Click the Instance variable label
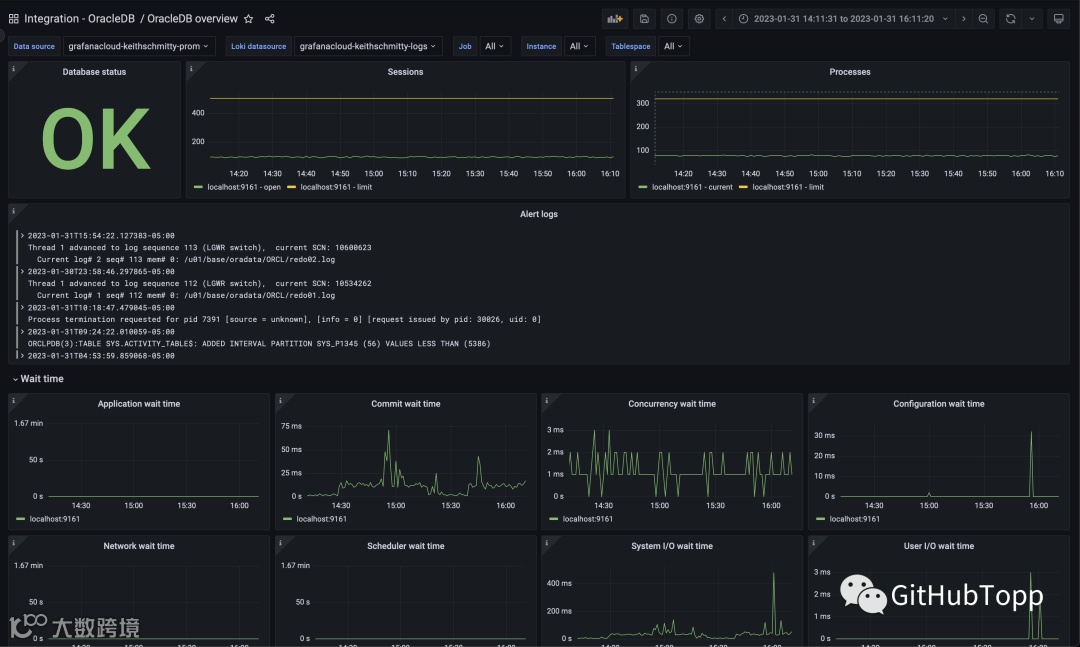1080x647 pixels. [541, 46]
